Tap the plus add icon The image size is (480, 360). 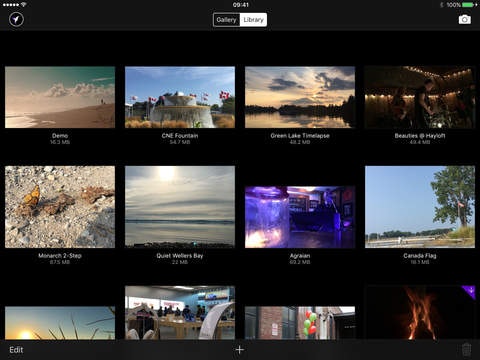pyautogui.click(x=240, y=350)
